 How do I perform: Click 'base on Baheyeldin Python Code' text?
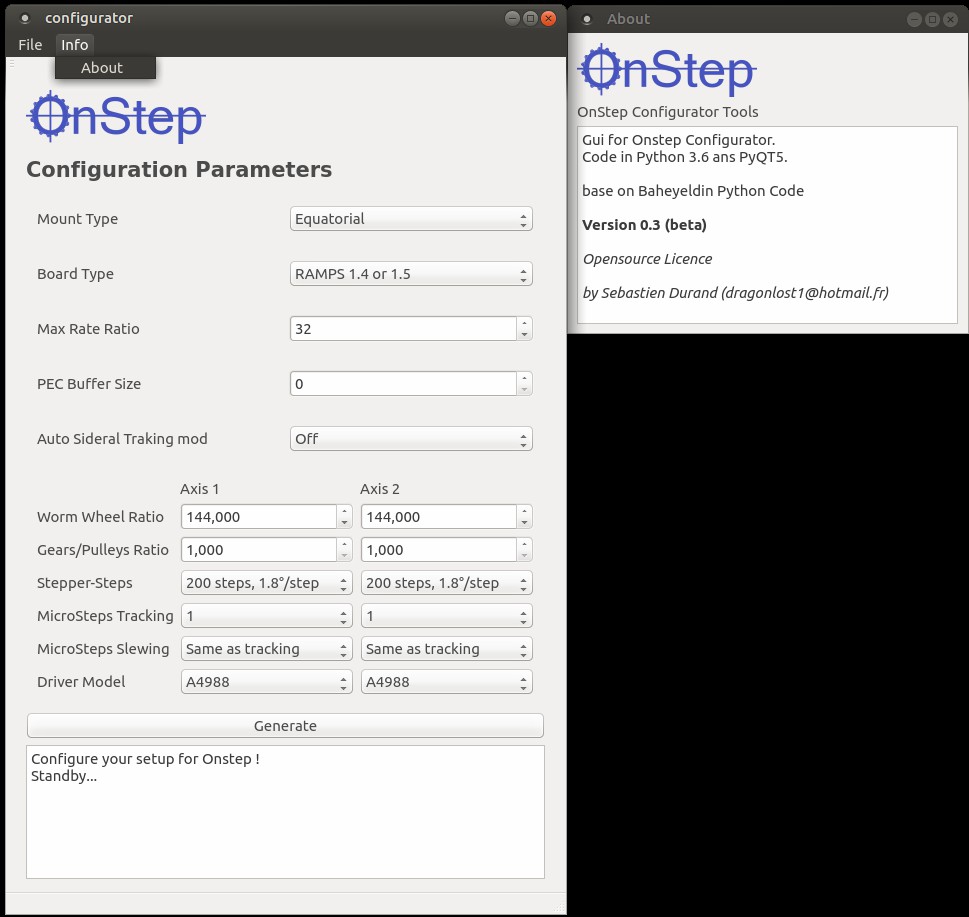coord(693,191)
